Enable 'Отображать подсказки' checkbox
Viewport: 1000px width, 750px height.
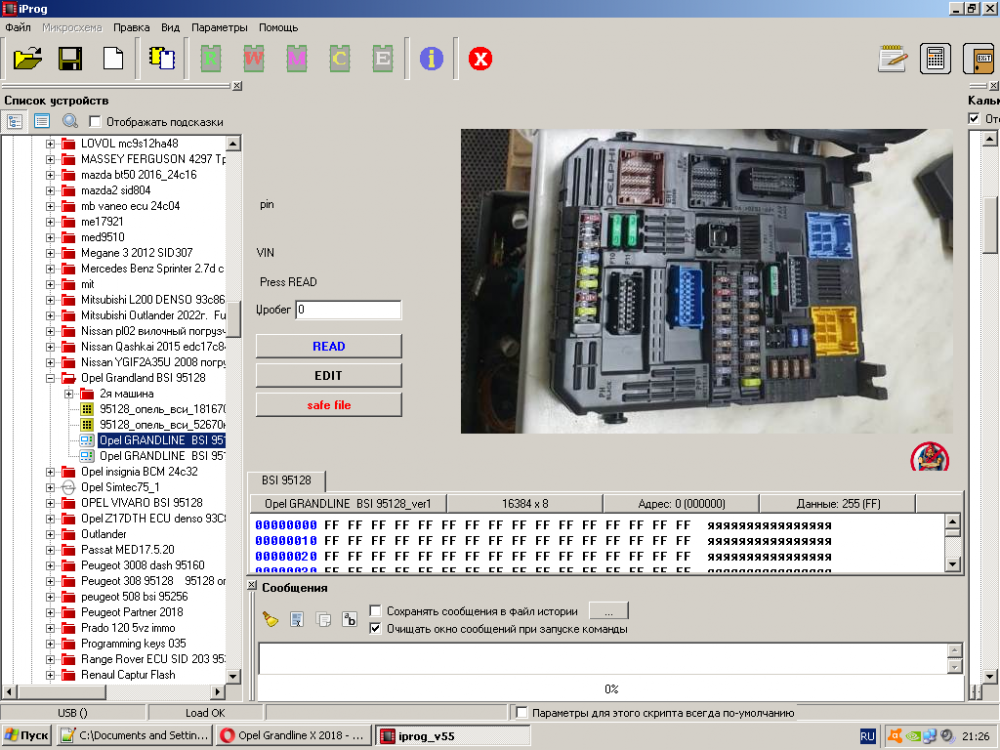pyautogui.click(x=96, y=122)
